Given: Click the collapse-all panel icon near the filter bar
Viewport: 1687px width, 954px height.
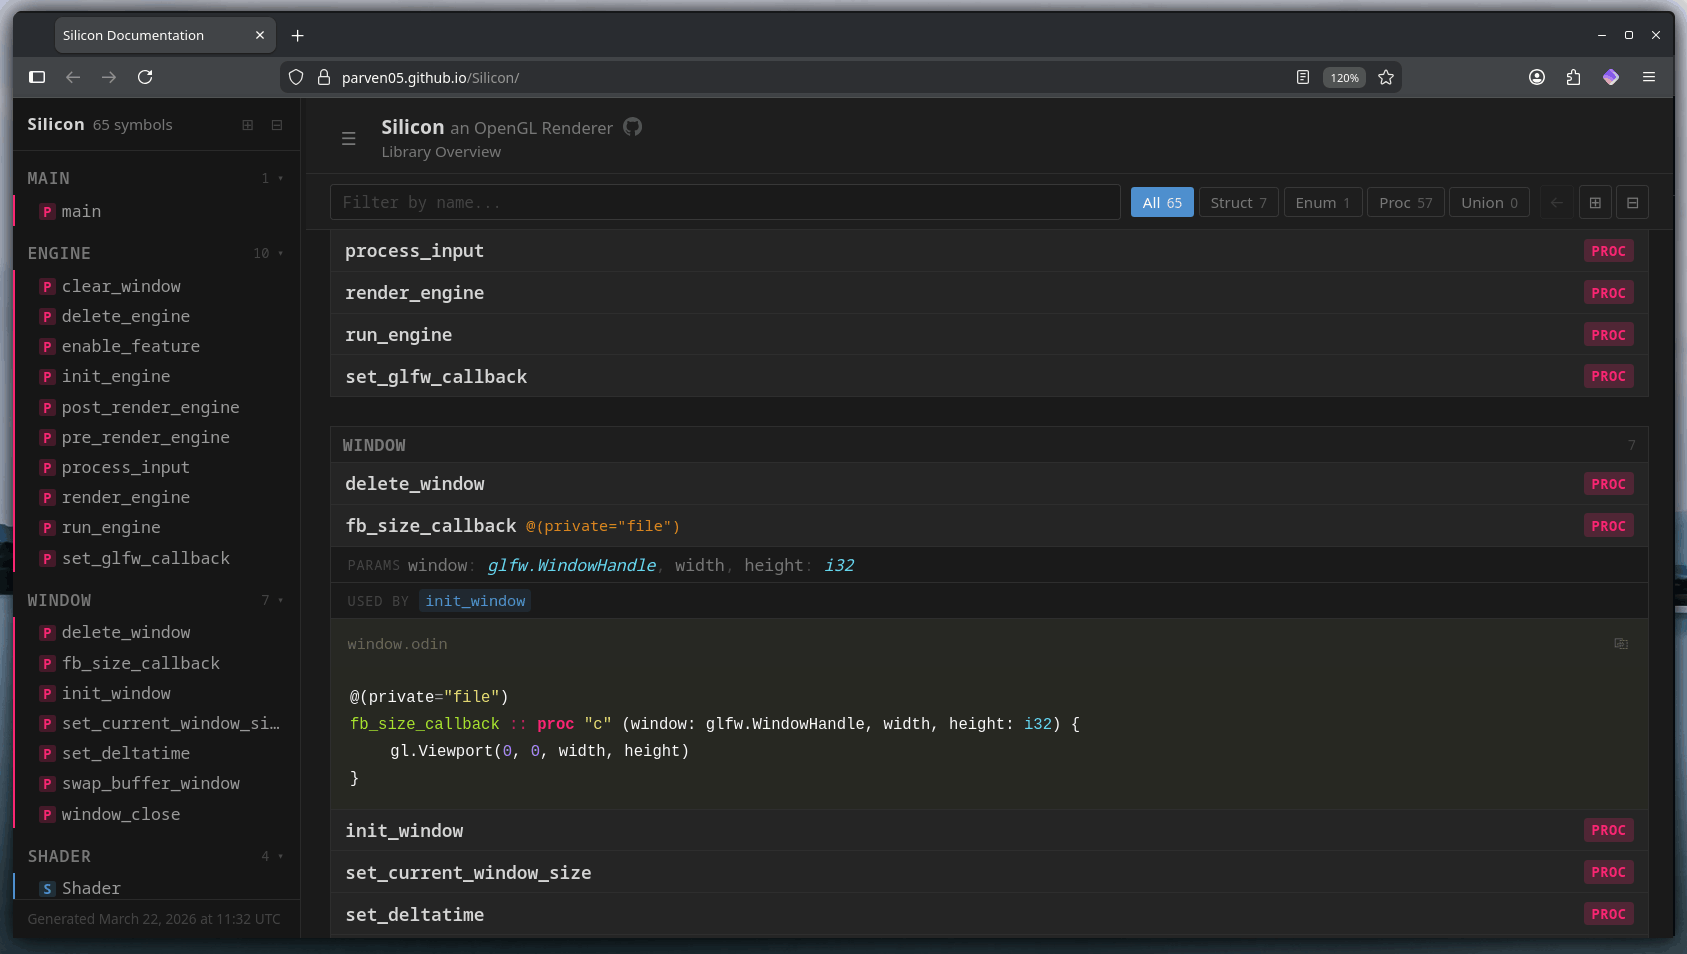Looking at the screenshot, I should pyautogui.click(x=1633, y=202).
